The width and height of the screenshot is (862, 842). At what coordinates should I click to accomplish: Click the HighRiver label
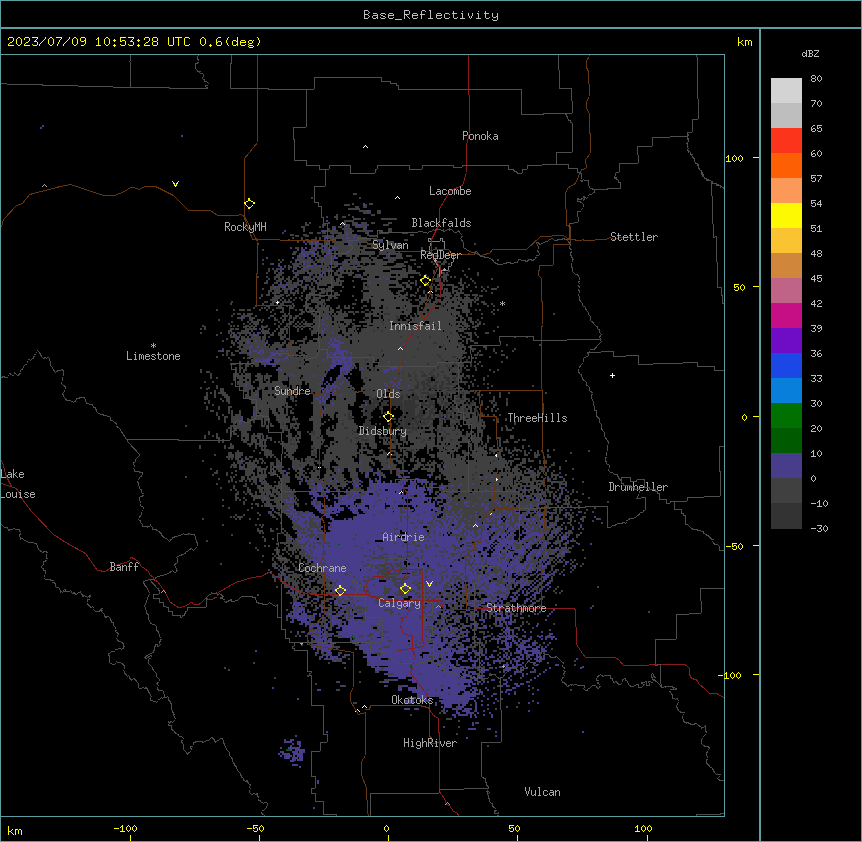coord(430,743)
